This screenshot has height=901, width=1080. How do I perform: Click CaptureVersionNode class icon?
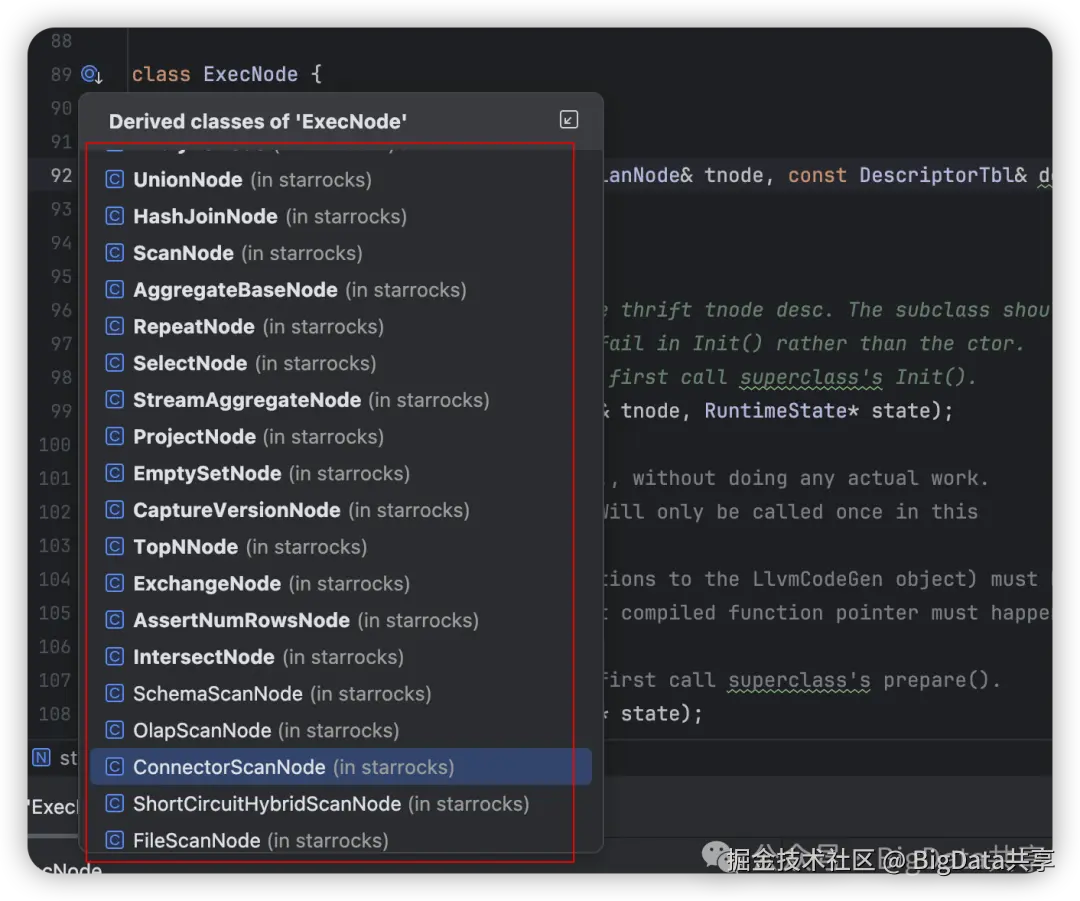coord(114,510)
